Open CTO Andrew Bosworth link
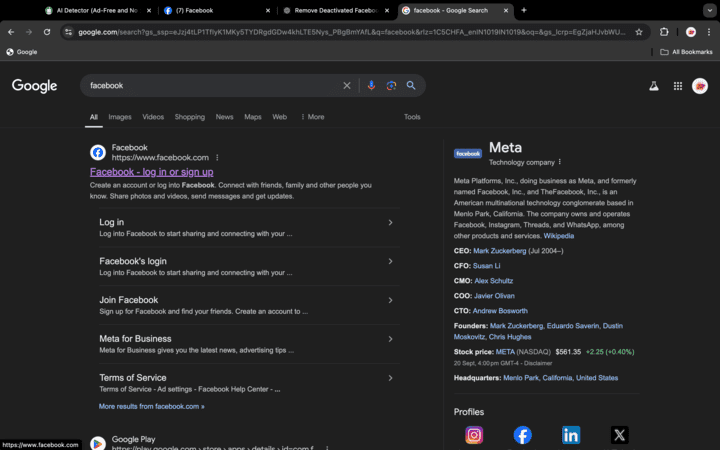 click(x=500, y=311)
